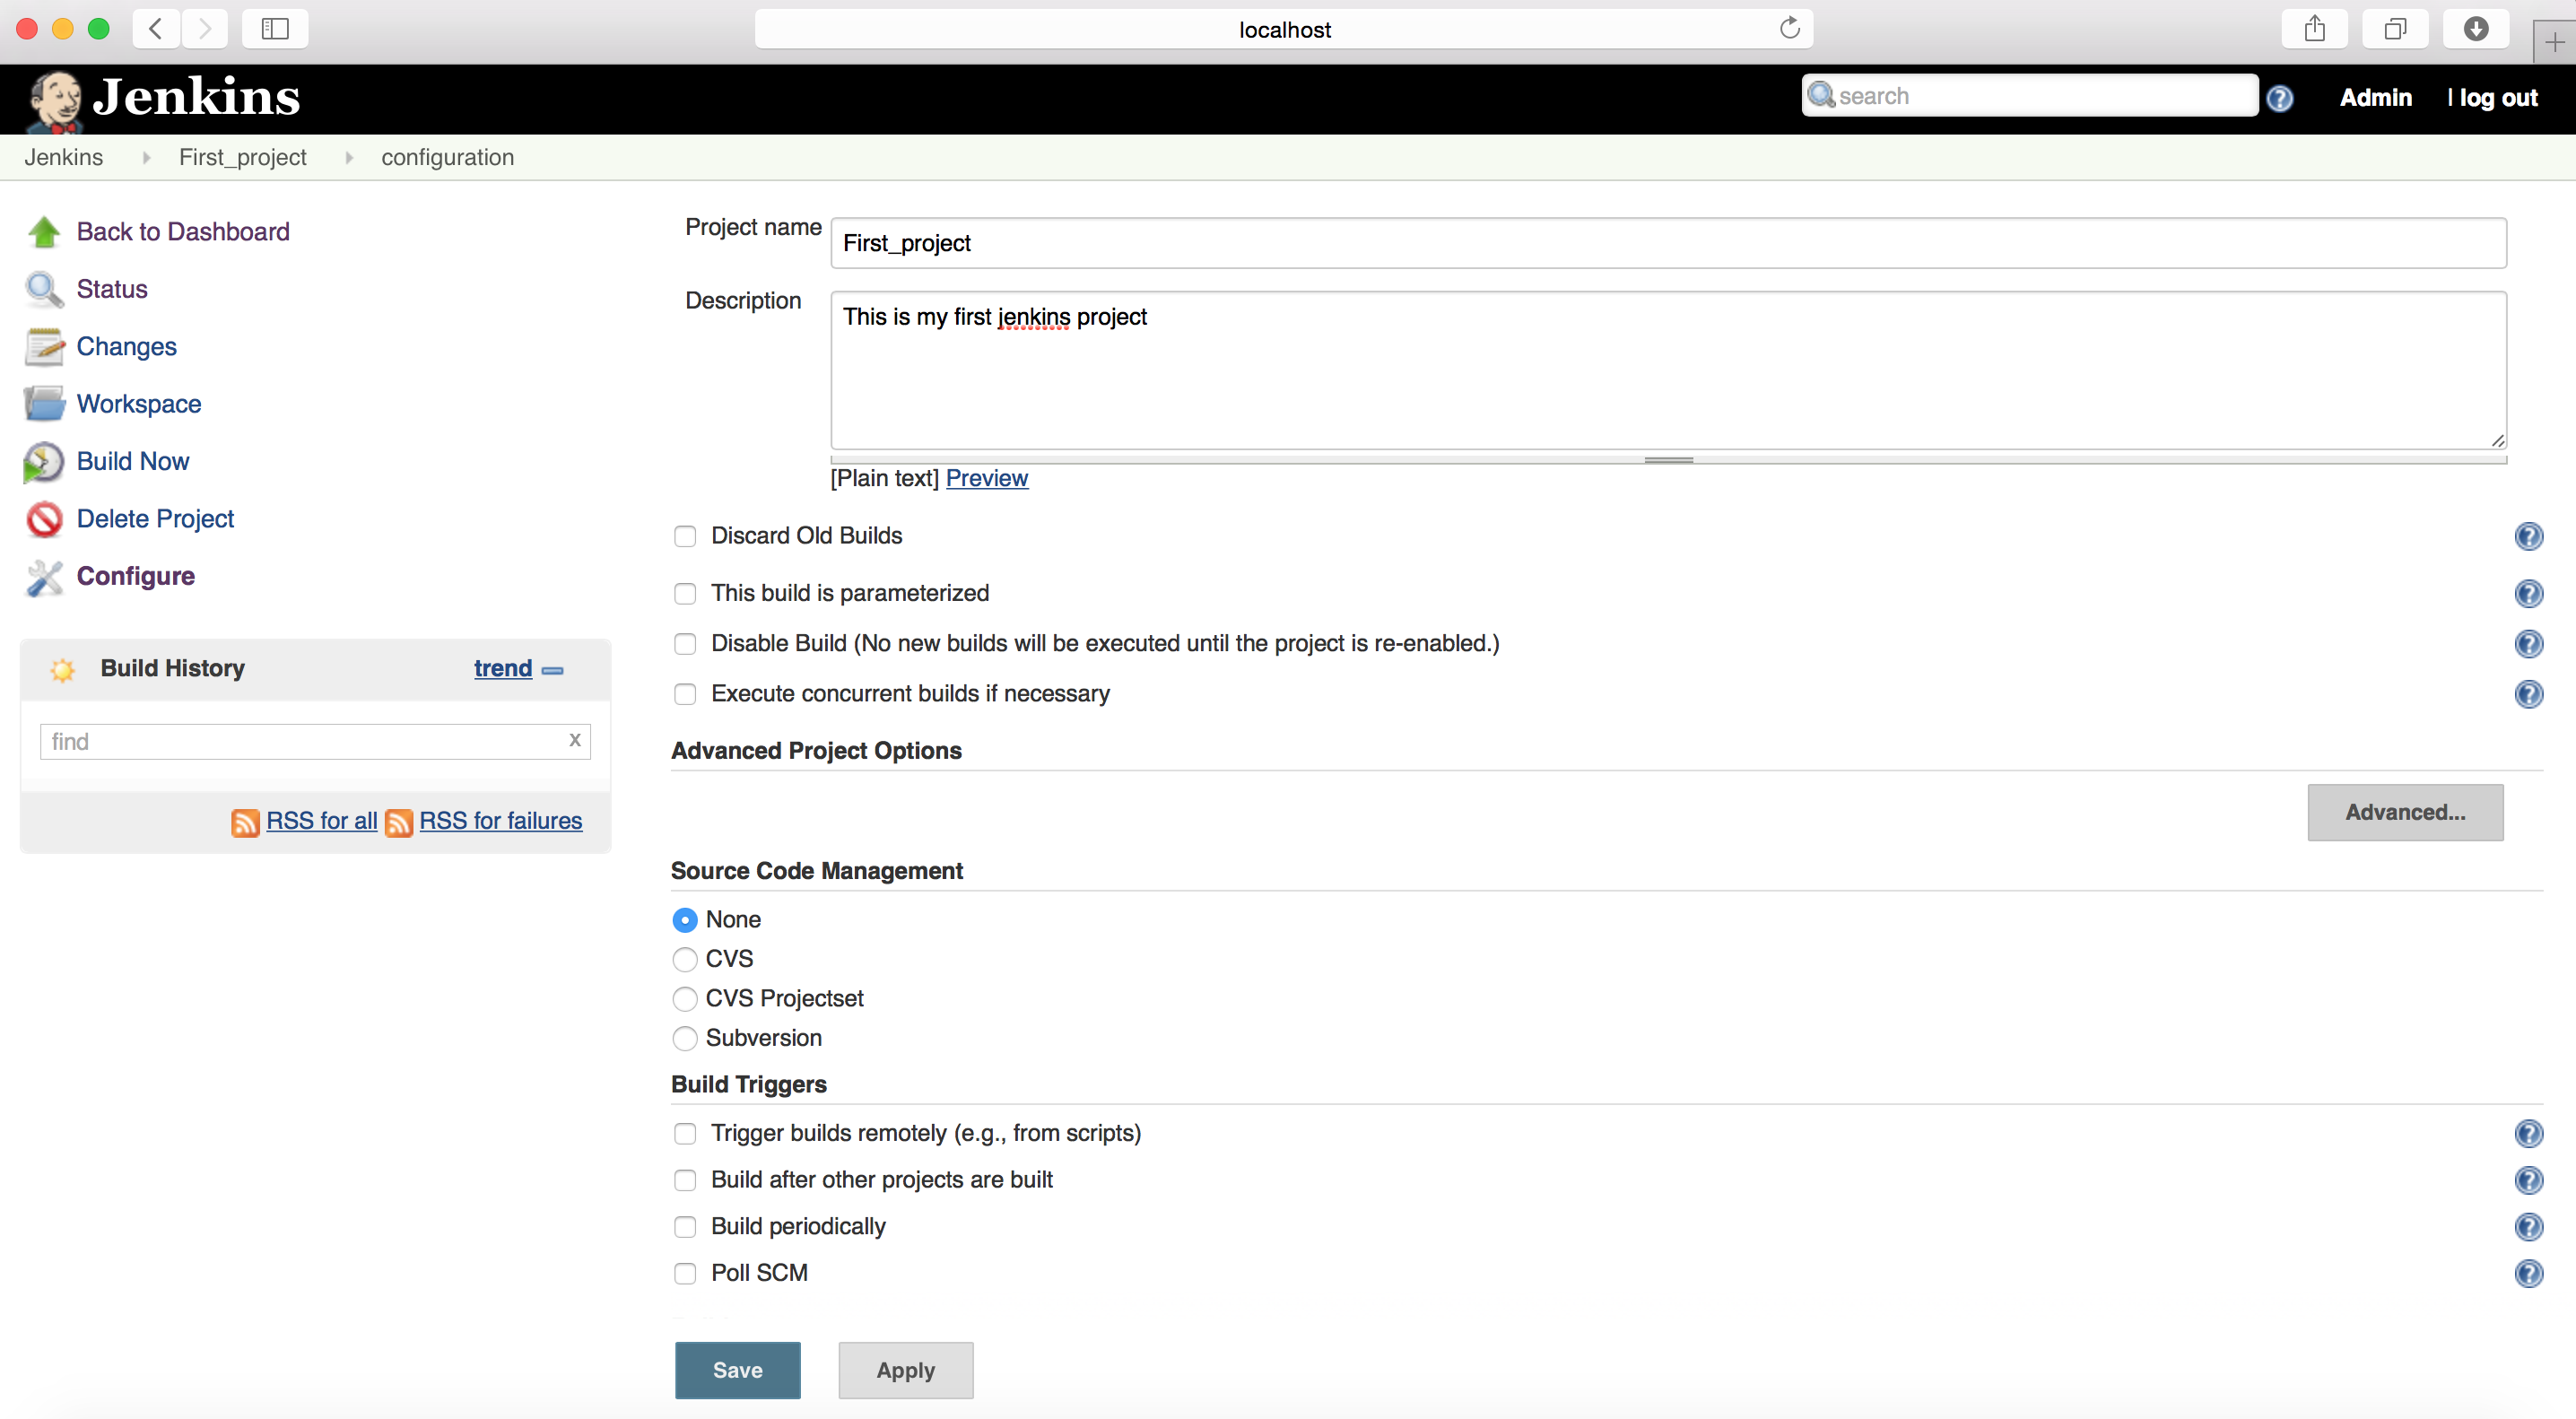Open help for Build after other projects
This screenshot has height=1419, width=2576.
[2528, 1181]
